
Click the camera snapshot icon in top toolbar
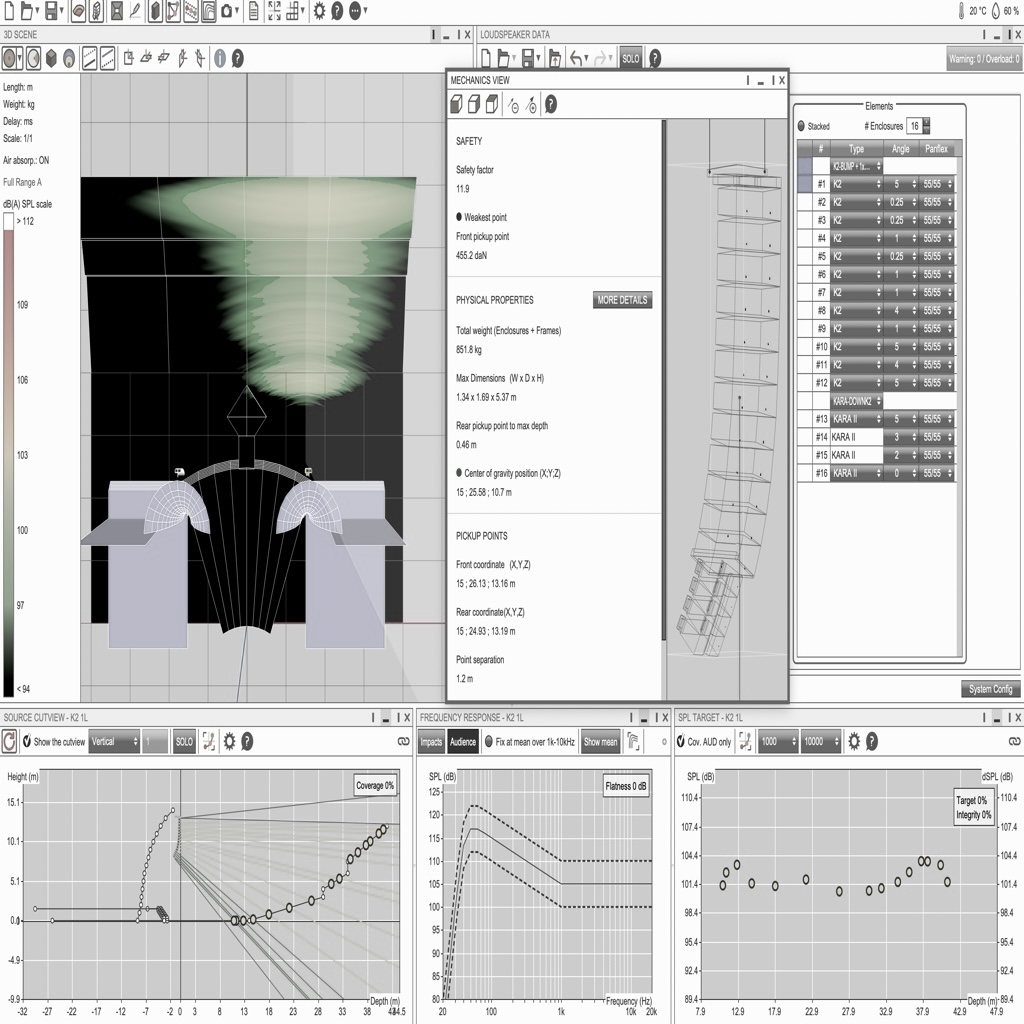(x=228, y=12)
